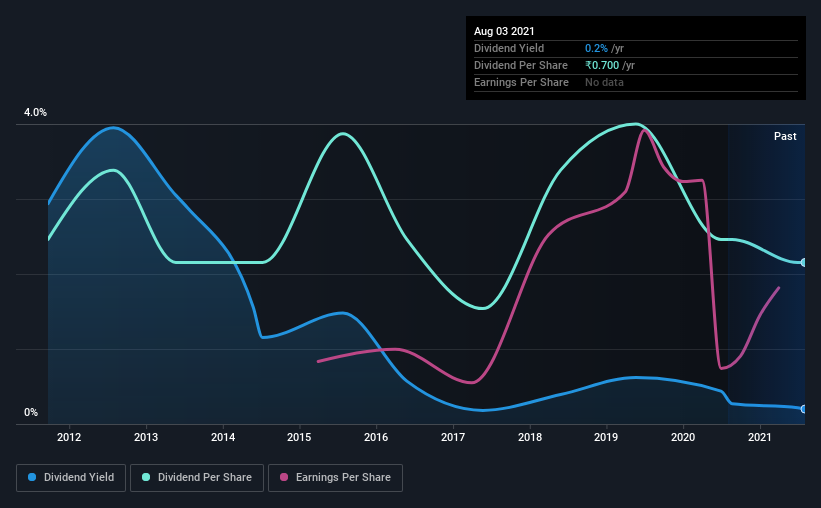Image resolution: width=821 pixels, height=508 pixels.
Task: Toggle the Earnings Per Share legend button
Action: (x=336, y=478)
